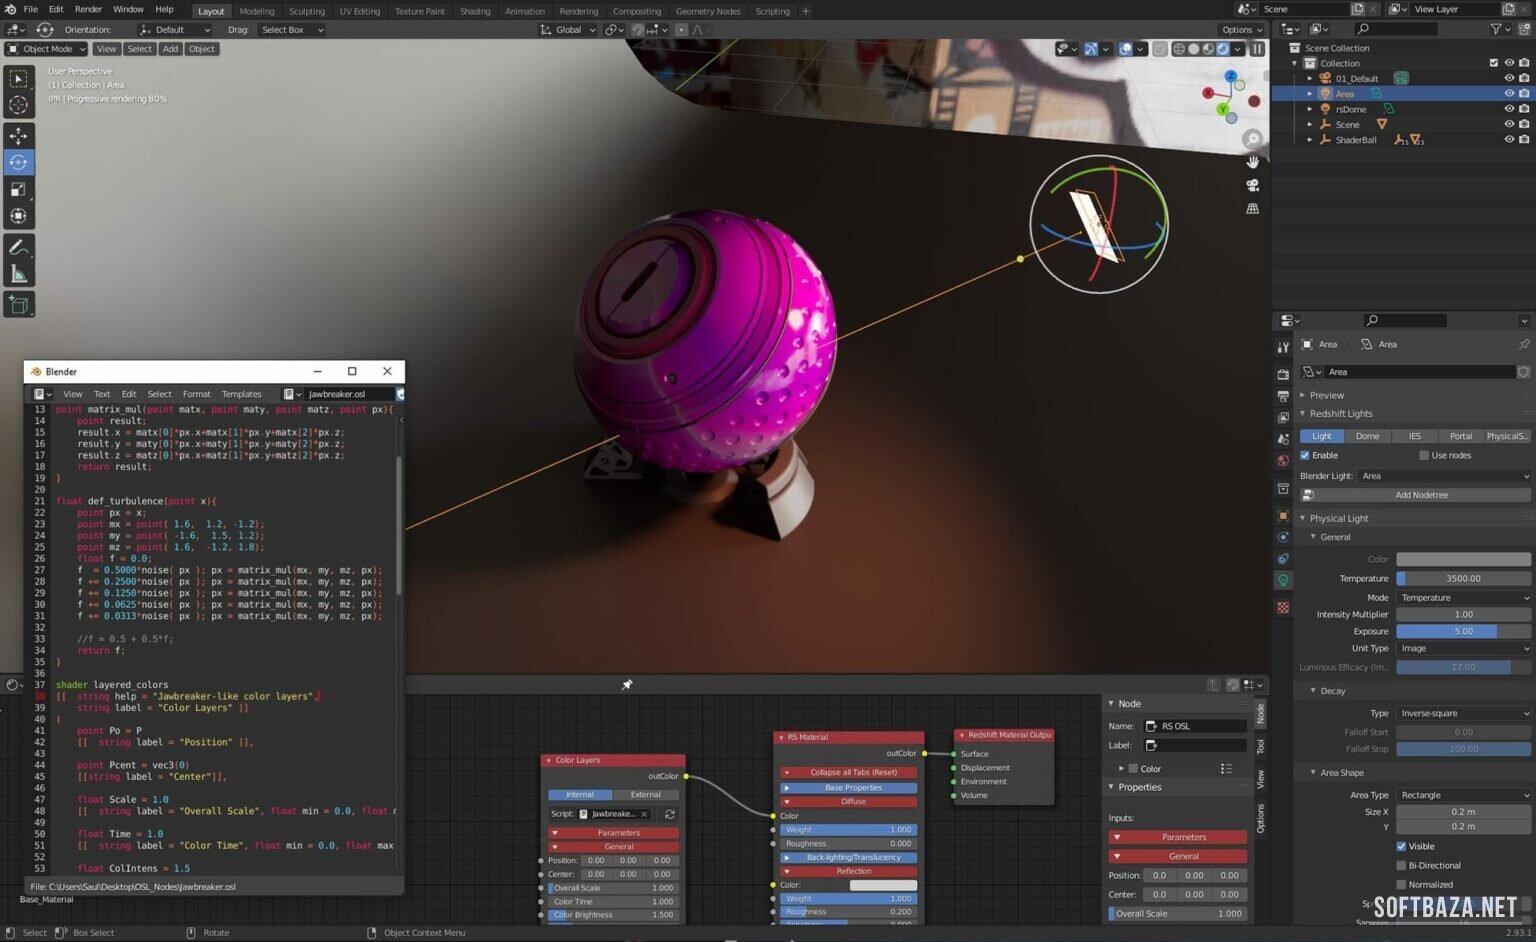This screenshot has width=1536, height=942.
Task: Select the Dome light type button
Action: (1367, 436)
